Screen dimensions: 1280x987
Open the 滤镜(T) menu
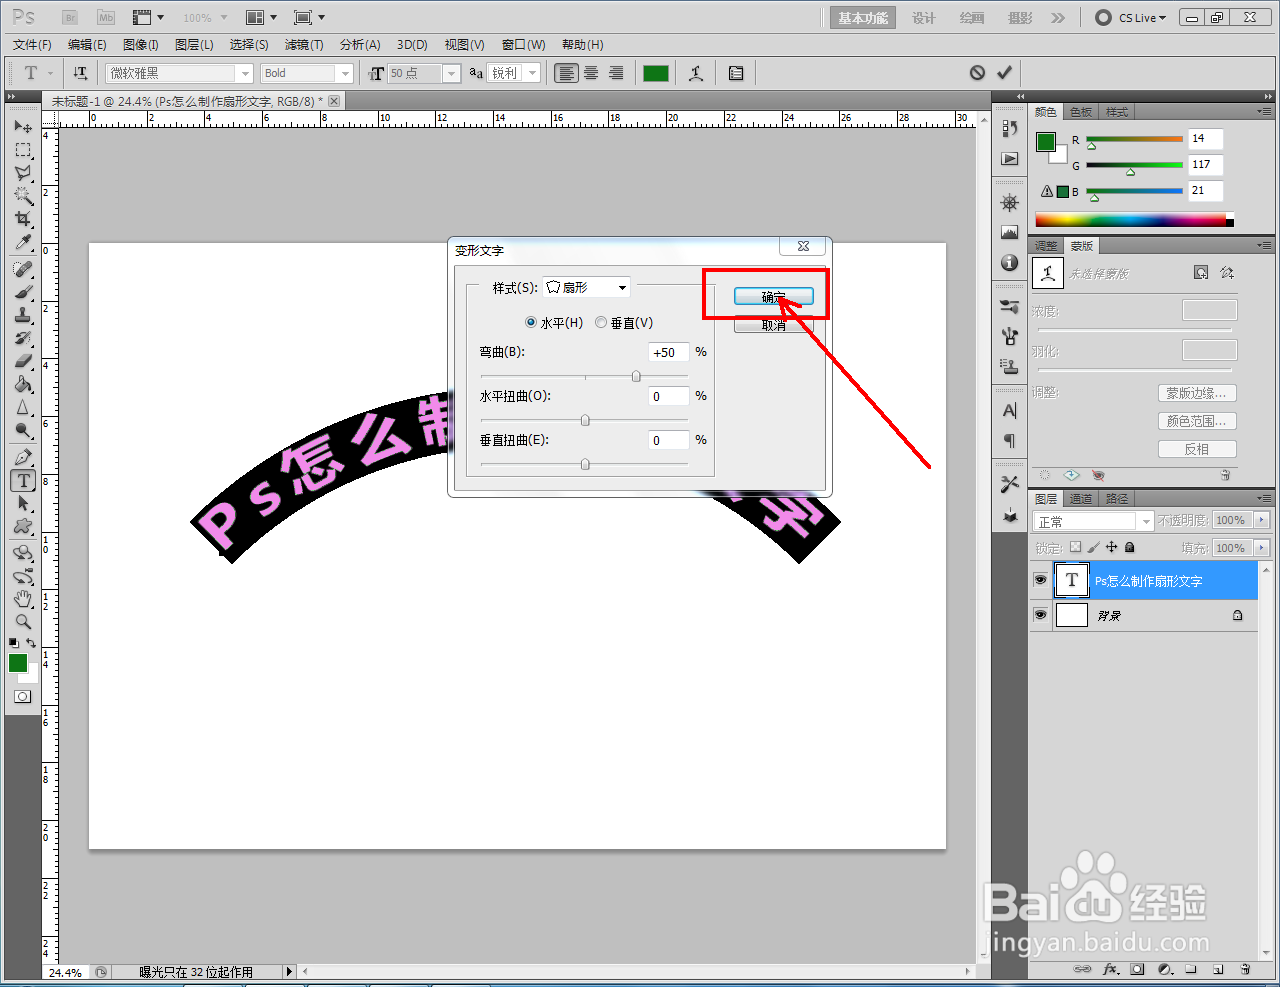coord(304,45)
